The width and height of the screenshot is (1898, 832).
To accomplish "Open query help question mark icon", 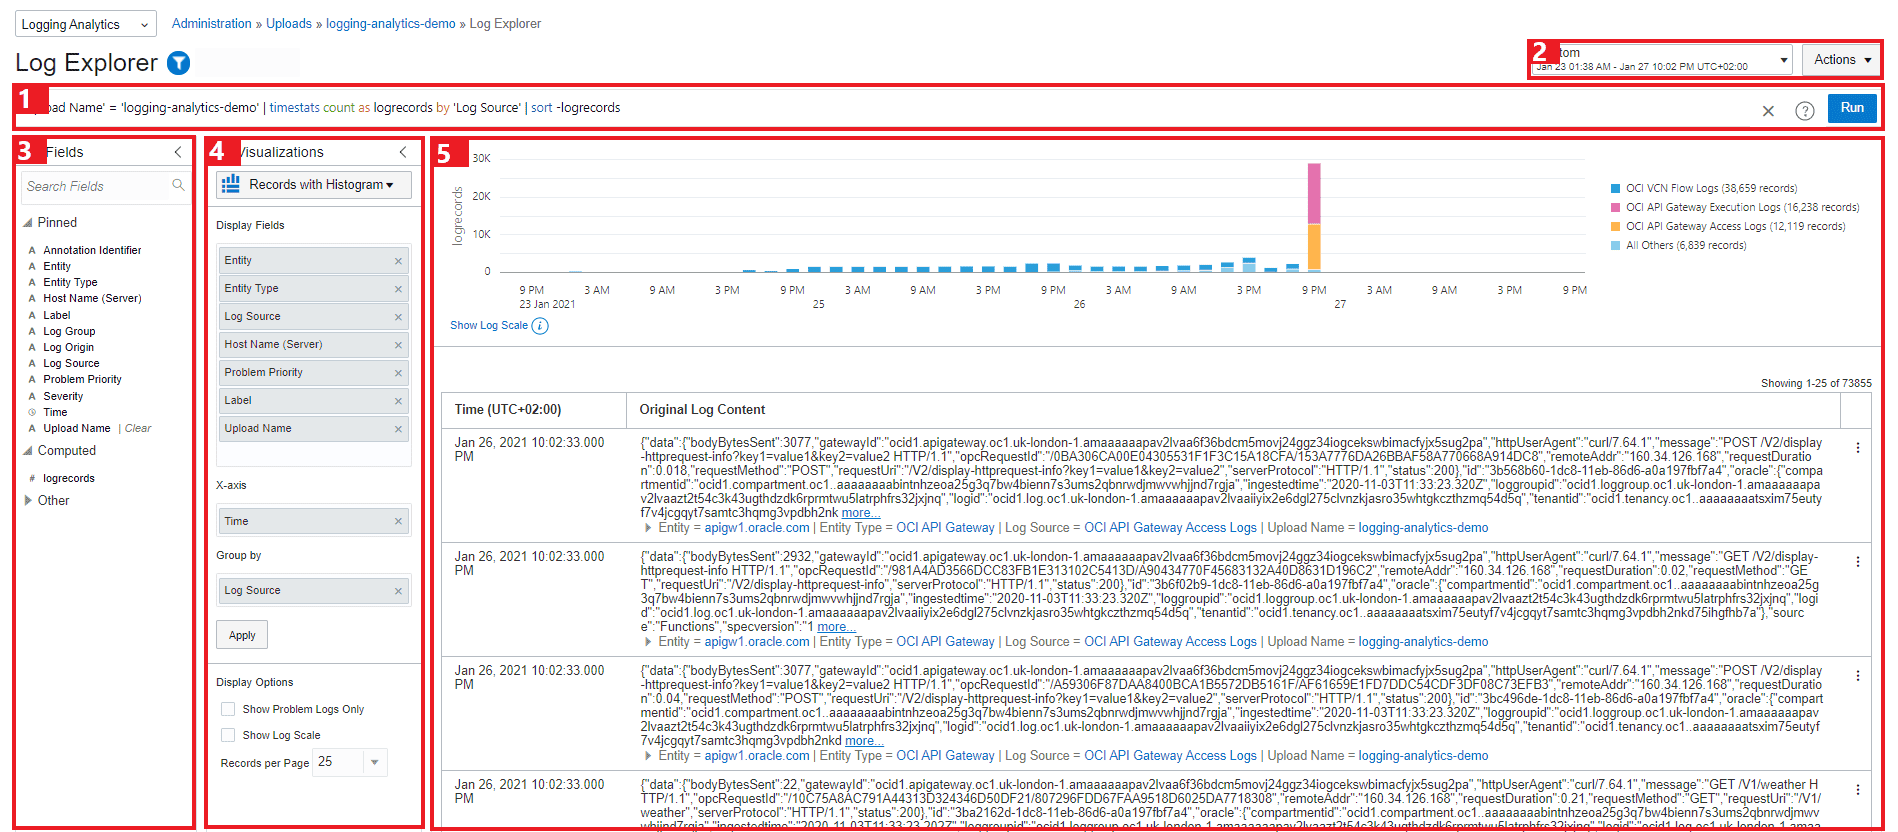I will click(x=1804, y=111).
